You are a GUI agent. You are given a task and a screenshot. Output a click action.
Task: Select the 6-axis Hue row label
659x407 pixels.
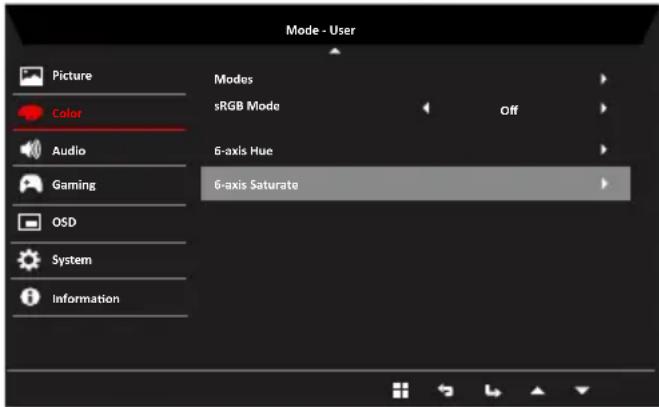point(243,151)
